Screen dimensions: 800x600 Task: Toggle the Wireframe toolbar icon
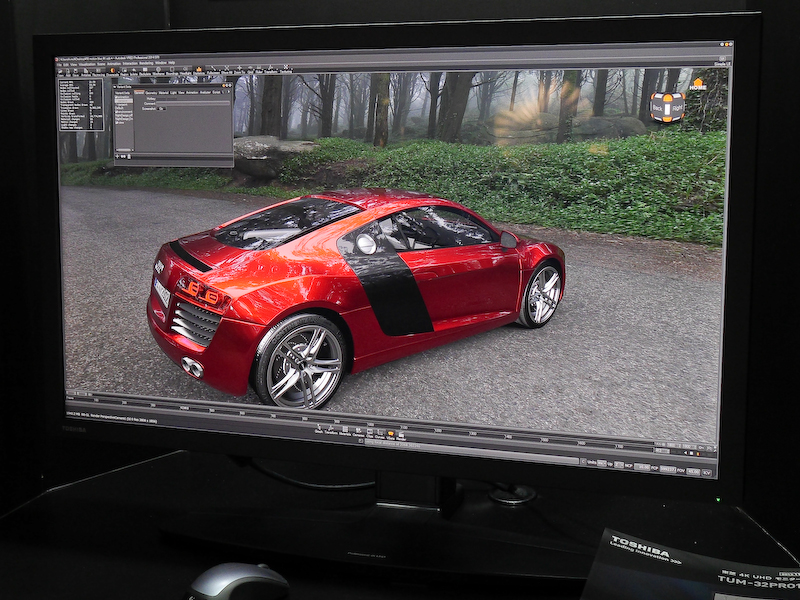pos(158,71)
